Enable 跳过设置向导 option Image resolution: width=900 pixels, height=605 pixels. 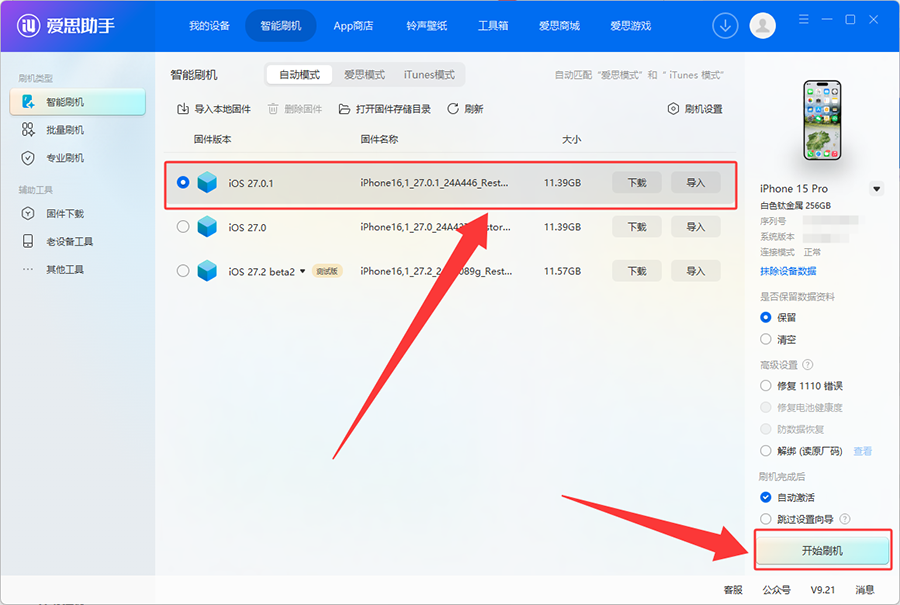point(765,519)
